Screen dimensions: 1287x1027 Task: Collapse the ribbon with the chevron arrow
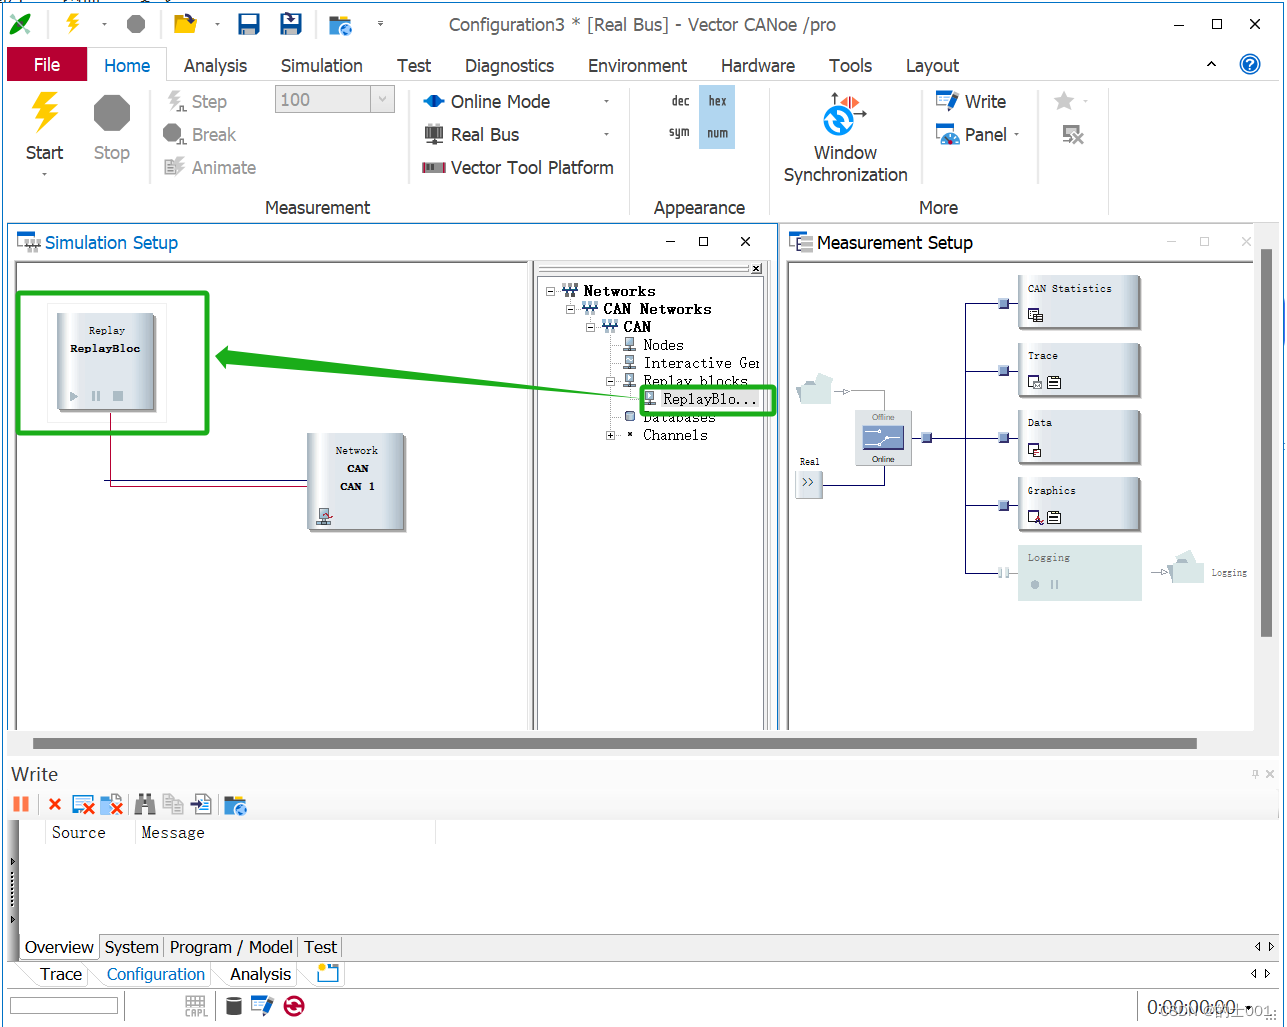tap(1211, 64)
